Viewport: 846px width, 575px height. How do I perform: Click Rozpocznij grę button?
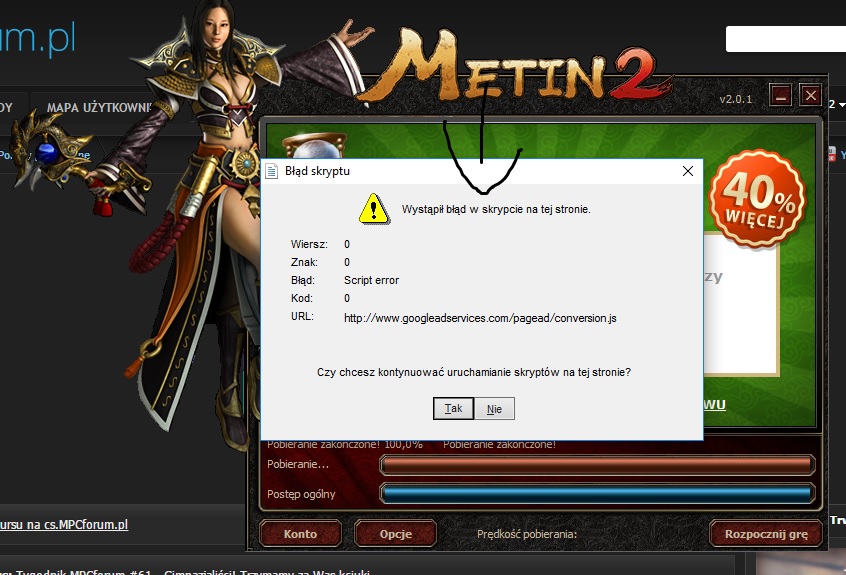(766, 533)
